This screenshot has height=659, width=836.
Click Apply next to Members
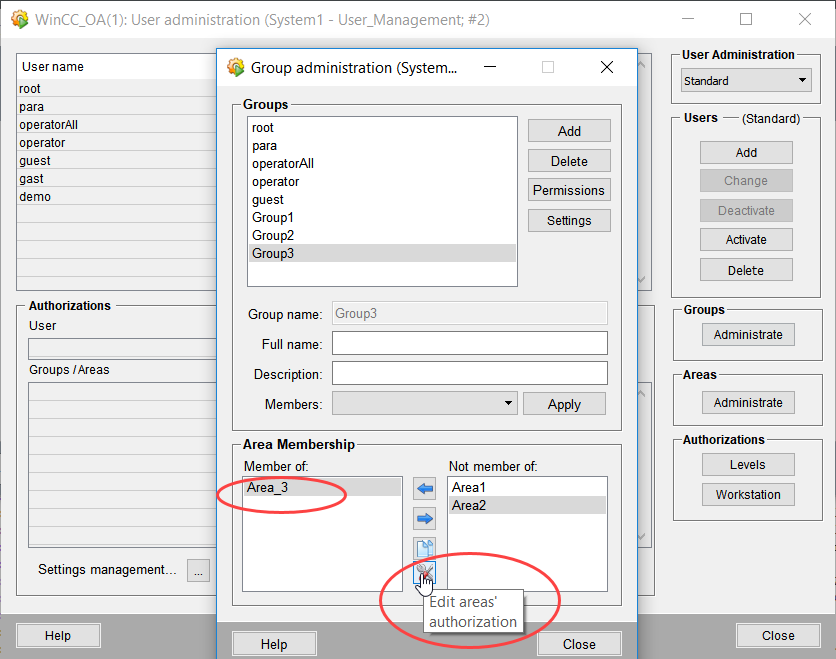pos(564,404)
